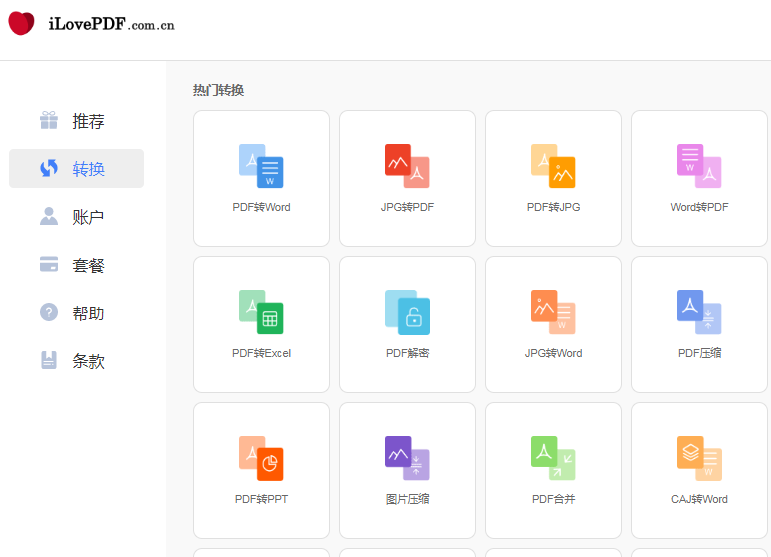Viewport: 771px width, 557px height.
Task: Select the PDF合并 label
Action: [553, 499]
